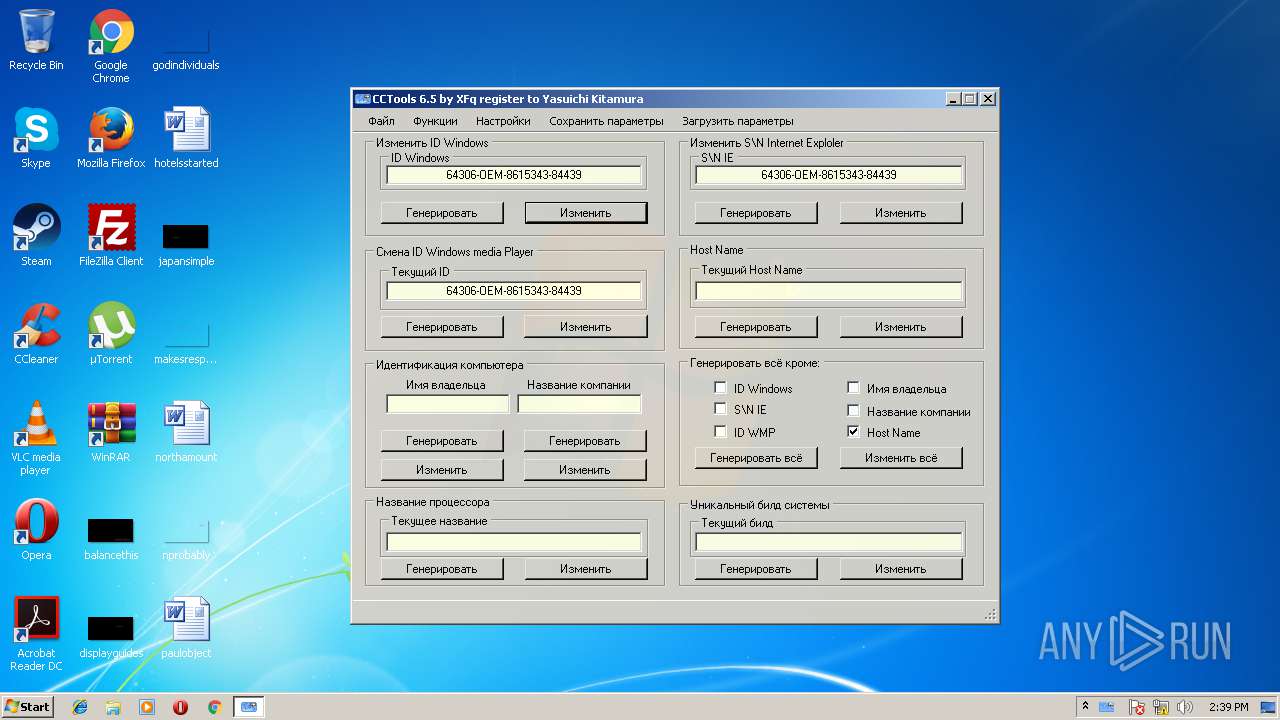Select the displayguides desktop icon
The width and height of the screenshot is (1280, 720).
pyautogui.click(x=111, y=636)
